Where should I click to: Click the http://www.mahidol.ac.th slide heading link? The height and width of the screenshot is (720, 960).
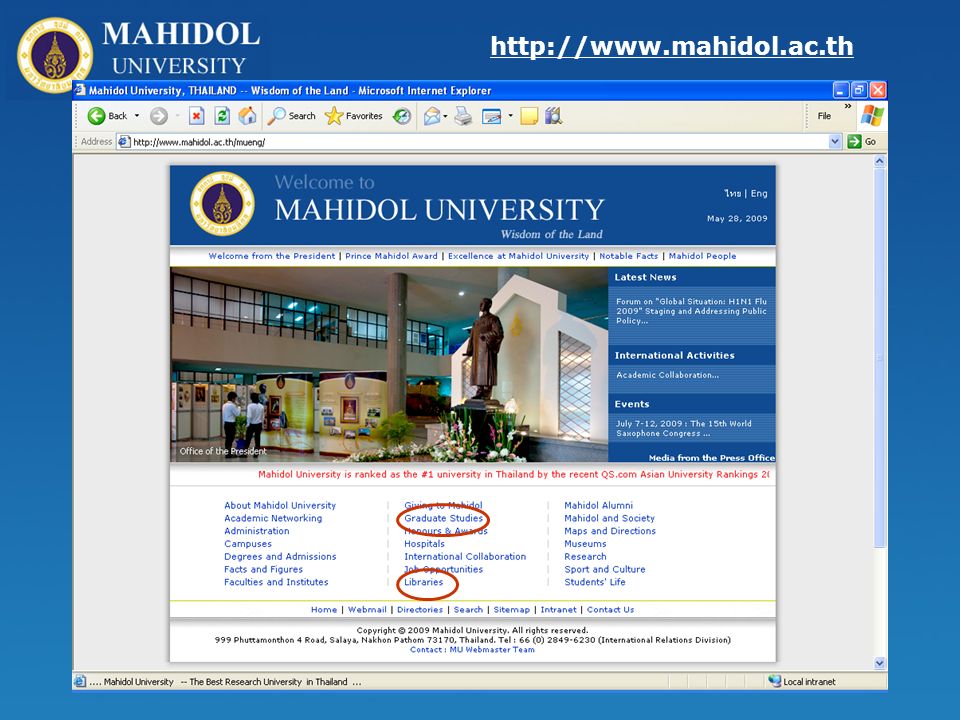(x=672, y=47)
